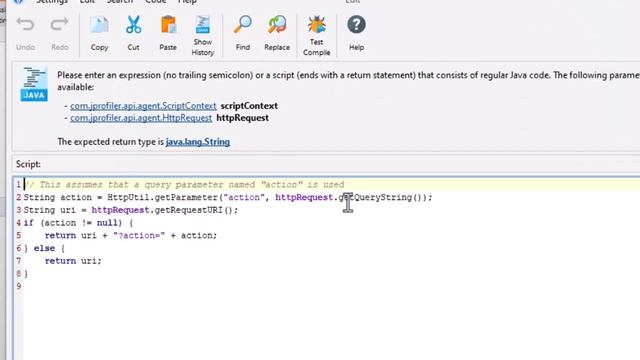Viewport: 640px width, 360px height.
Task: Click HttpUtil.getParameter on line 2
Action: tap(163, 198)
